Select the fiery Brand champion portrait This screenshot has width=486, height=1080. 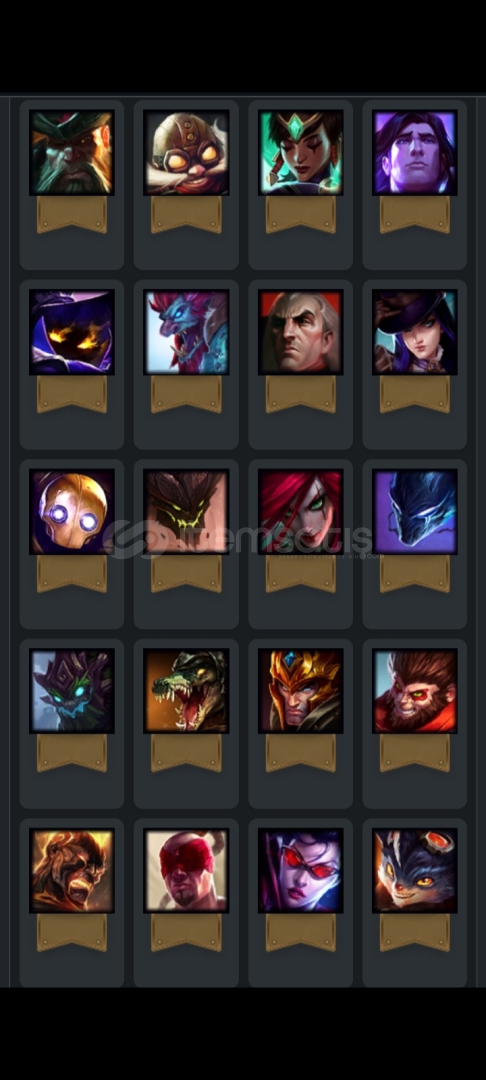click(72, 871)
